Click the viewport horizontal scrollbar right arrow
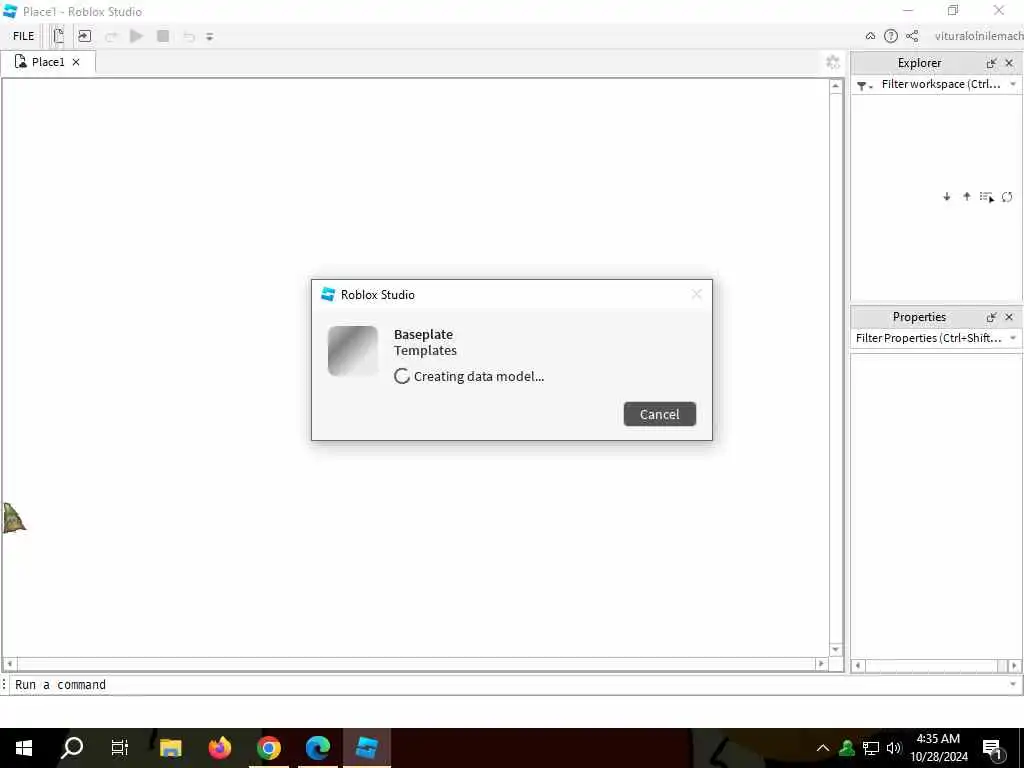 [821, 664]
